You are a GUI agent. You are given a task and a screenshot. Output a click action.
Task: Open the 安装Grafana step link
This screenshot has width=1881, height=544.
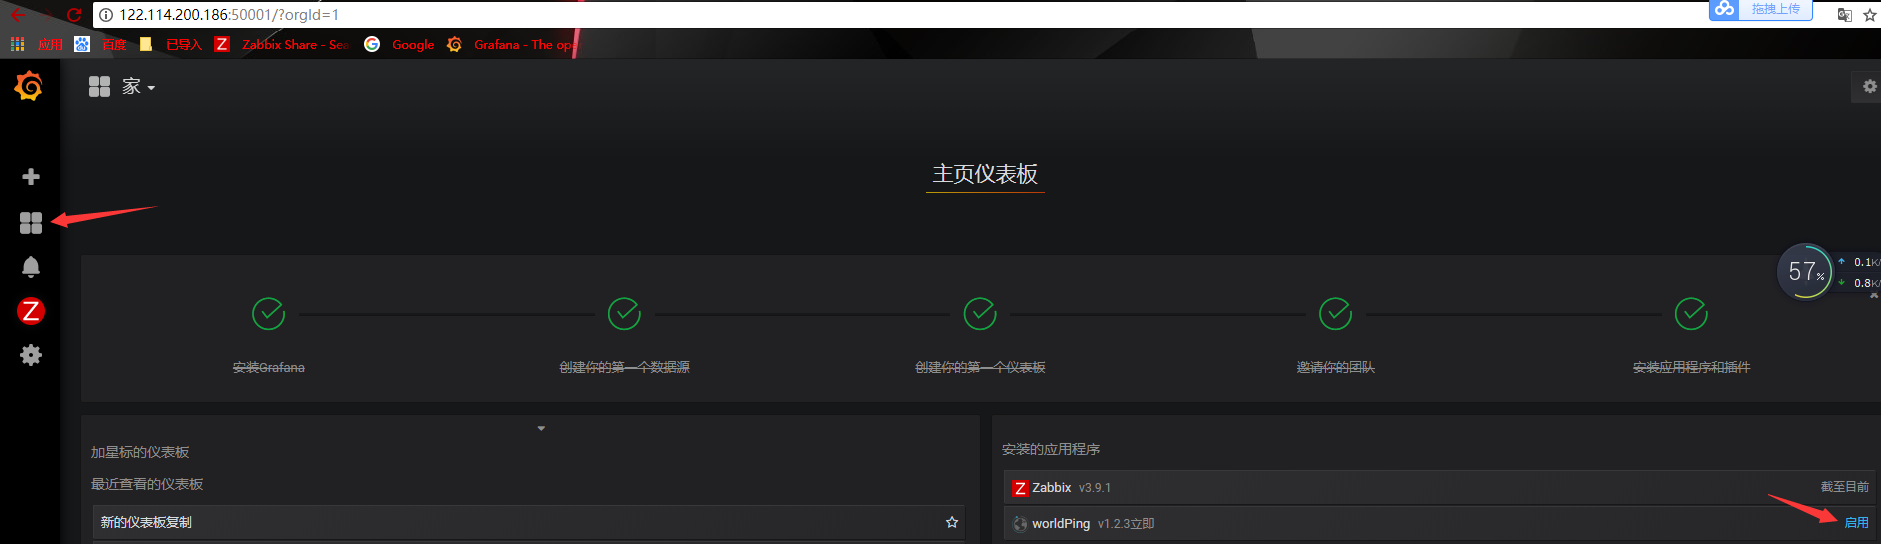tap(268, 367)
